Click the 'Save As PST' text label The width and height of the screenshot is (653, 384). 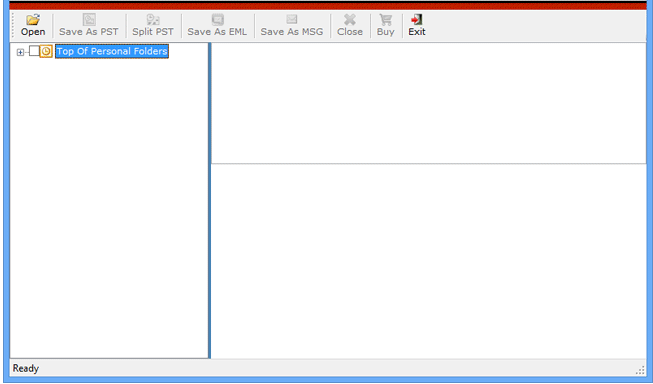(89, 32)
